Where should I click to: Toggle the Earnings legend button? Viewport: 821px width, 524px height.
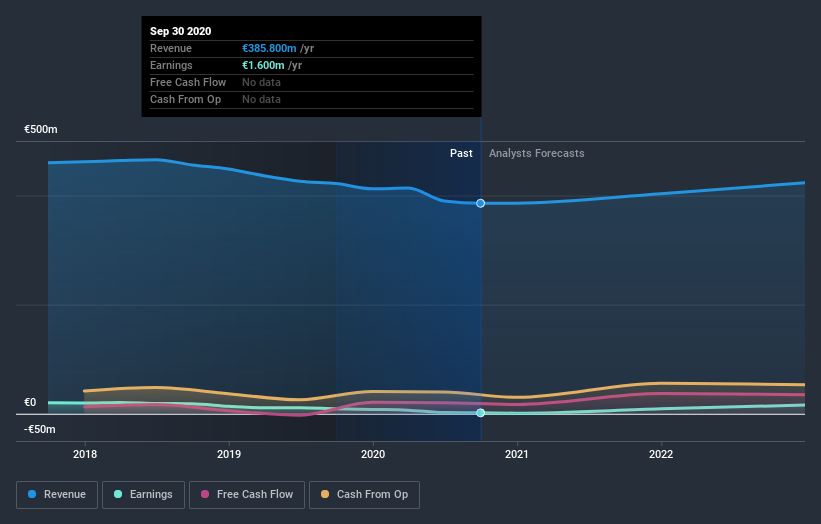pos(143,495)
